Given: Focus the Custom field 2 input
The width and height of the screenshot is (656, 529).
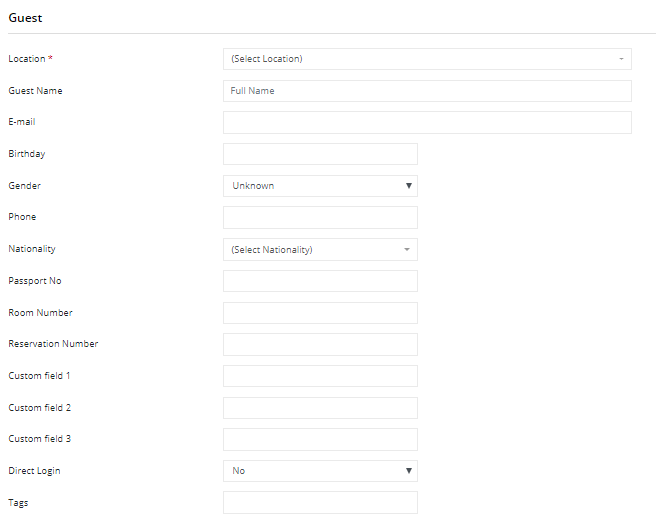Looking at the screenshot, I should [x=320, y=408].
